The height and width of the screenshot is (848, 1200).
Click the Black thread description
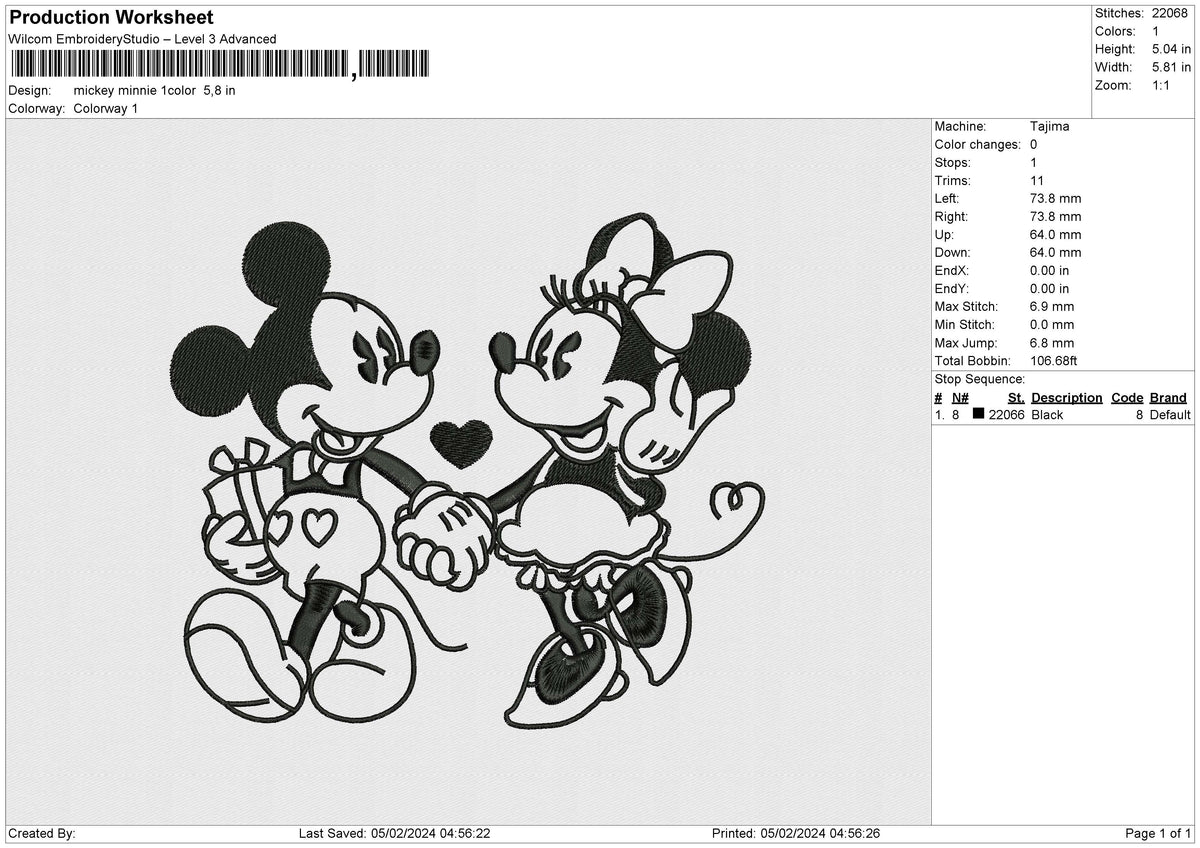[1047, 414]
